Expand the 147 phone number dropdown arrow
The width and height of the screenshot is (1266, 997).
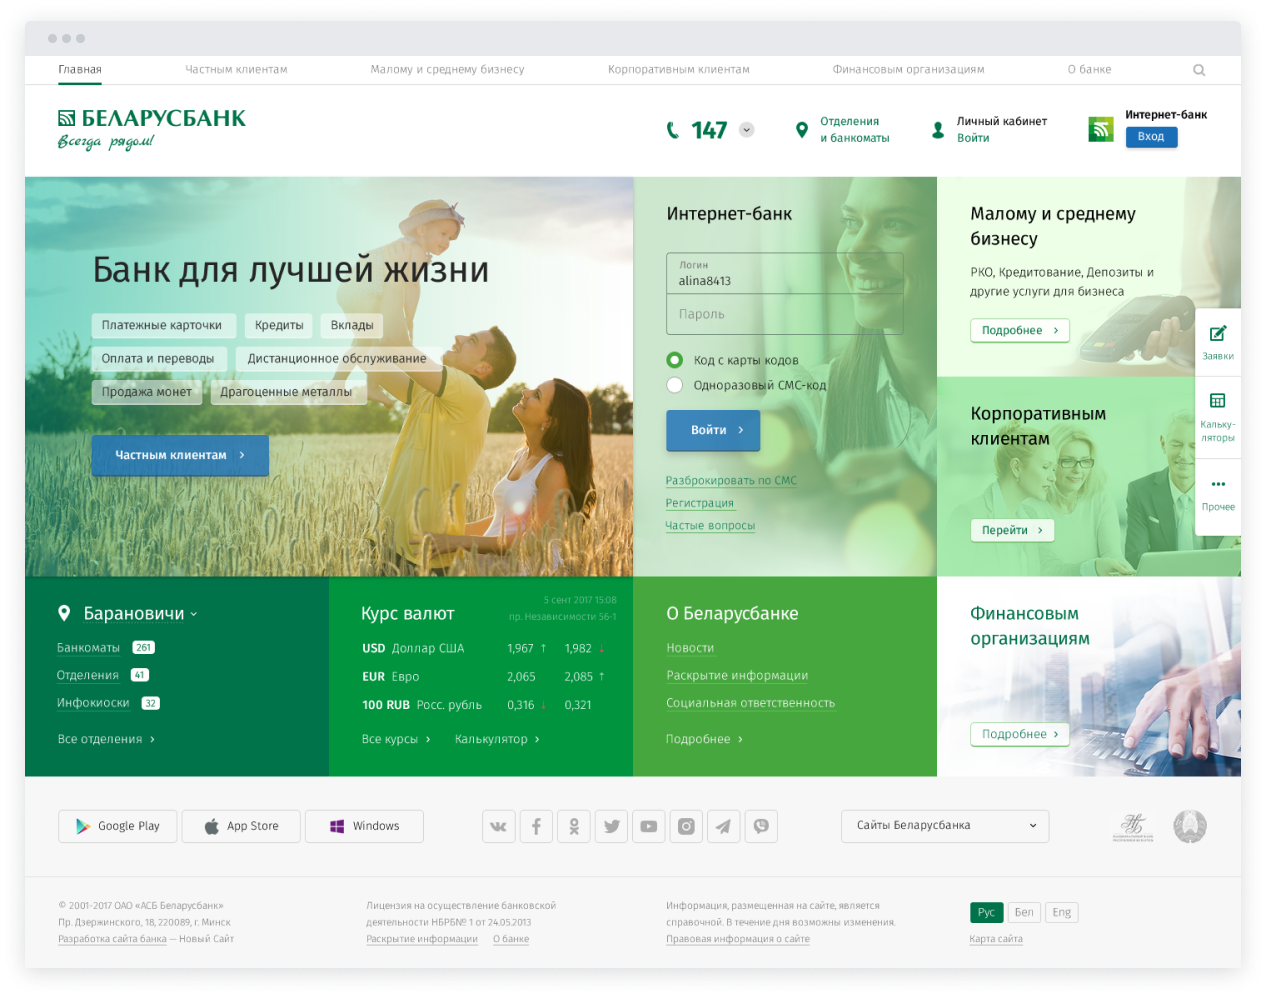tap(747, 130)
